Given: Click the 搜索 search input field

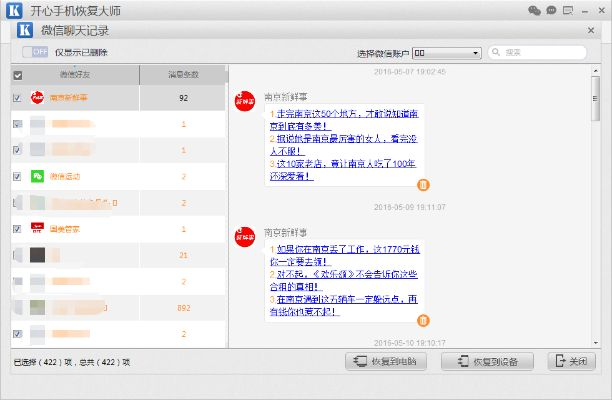Looking at the screenshot, I should (x=537, y=52).
